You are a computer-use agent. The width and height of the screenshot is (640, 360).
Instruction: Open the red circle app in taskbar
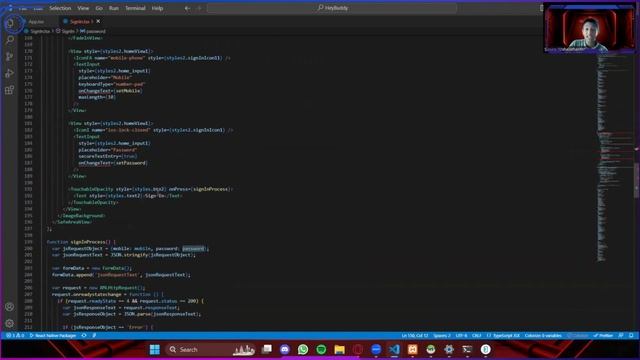(358, 349)
